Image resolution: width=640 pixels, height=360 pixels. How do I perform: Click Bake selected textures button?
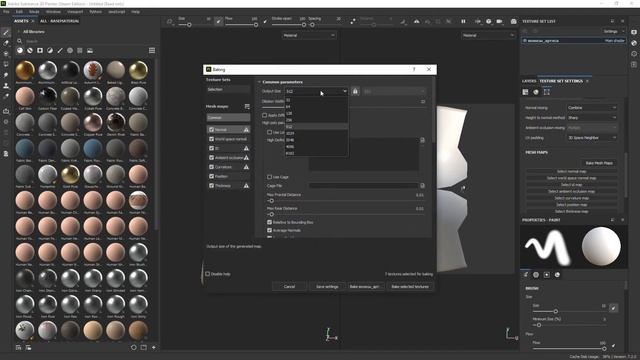pyautogui.click(x=410, y=287)
